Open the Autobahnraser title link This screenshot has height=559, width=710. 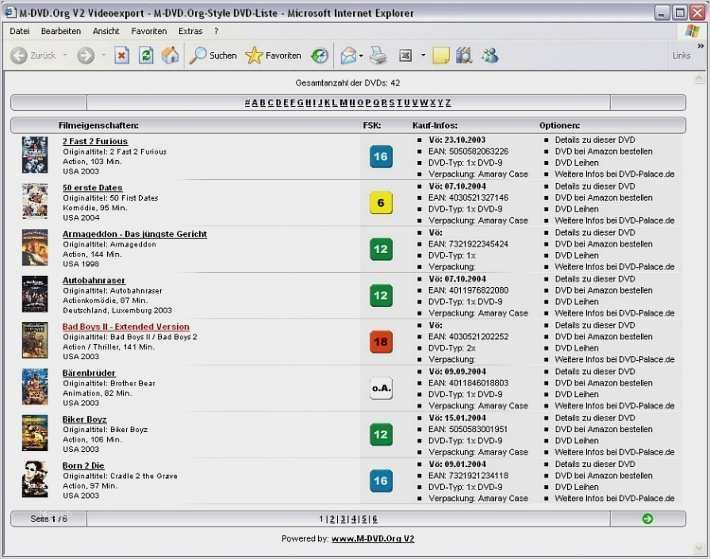tap(94, 280)
